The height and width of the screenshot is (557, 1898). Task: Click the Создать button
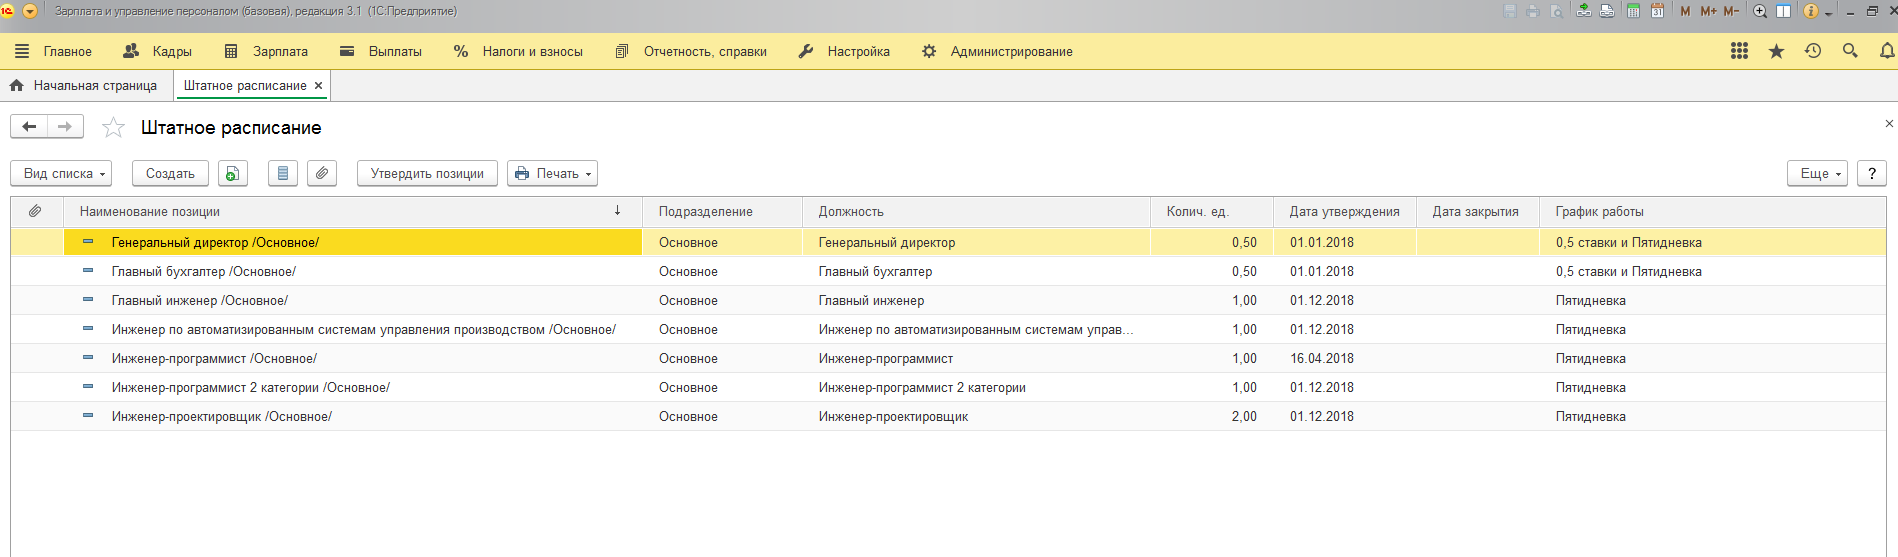tap(170, 173)
